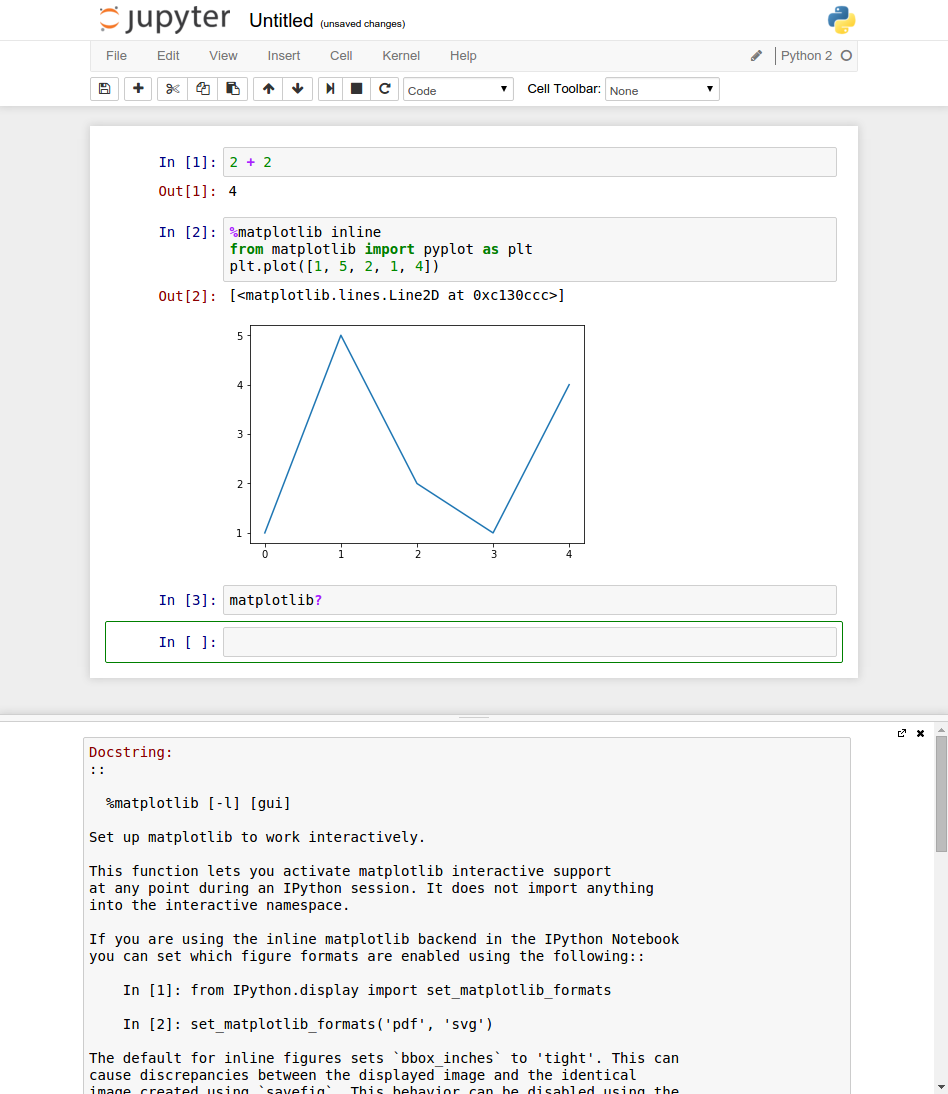Click 'Set up matplotlib to work interactively.' text
This screenshot has height=1094, width=948.
click(x=257, y=837)
